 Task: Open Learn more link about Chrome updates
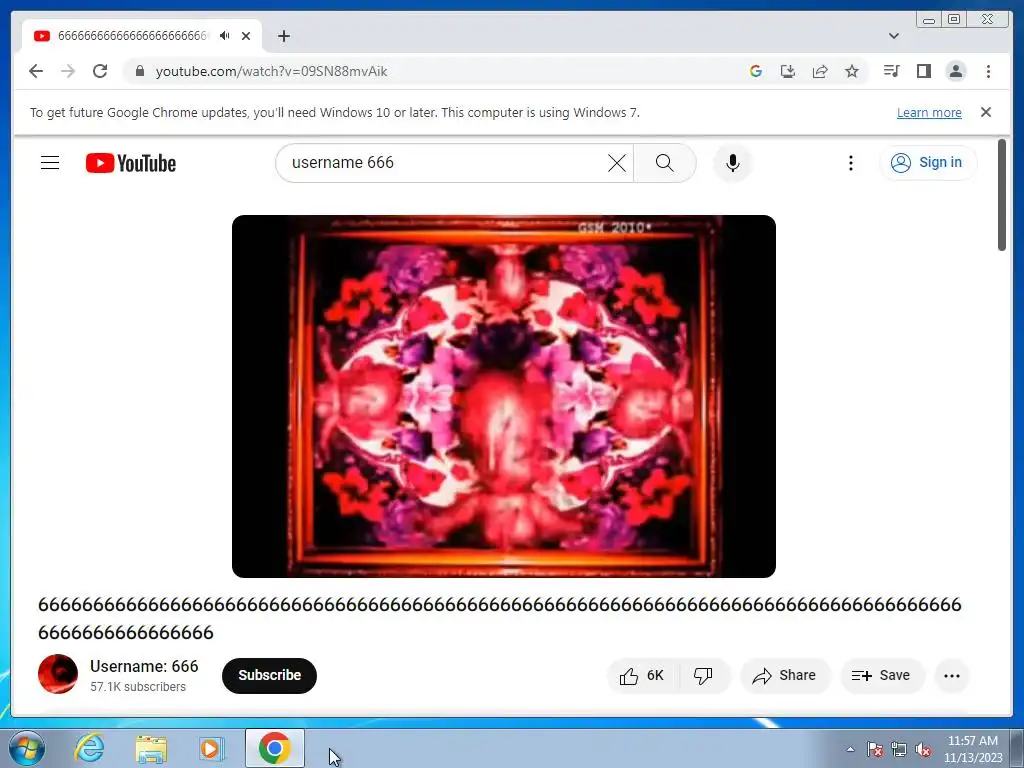(x=929, y=112)
